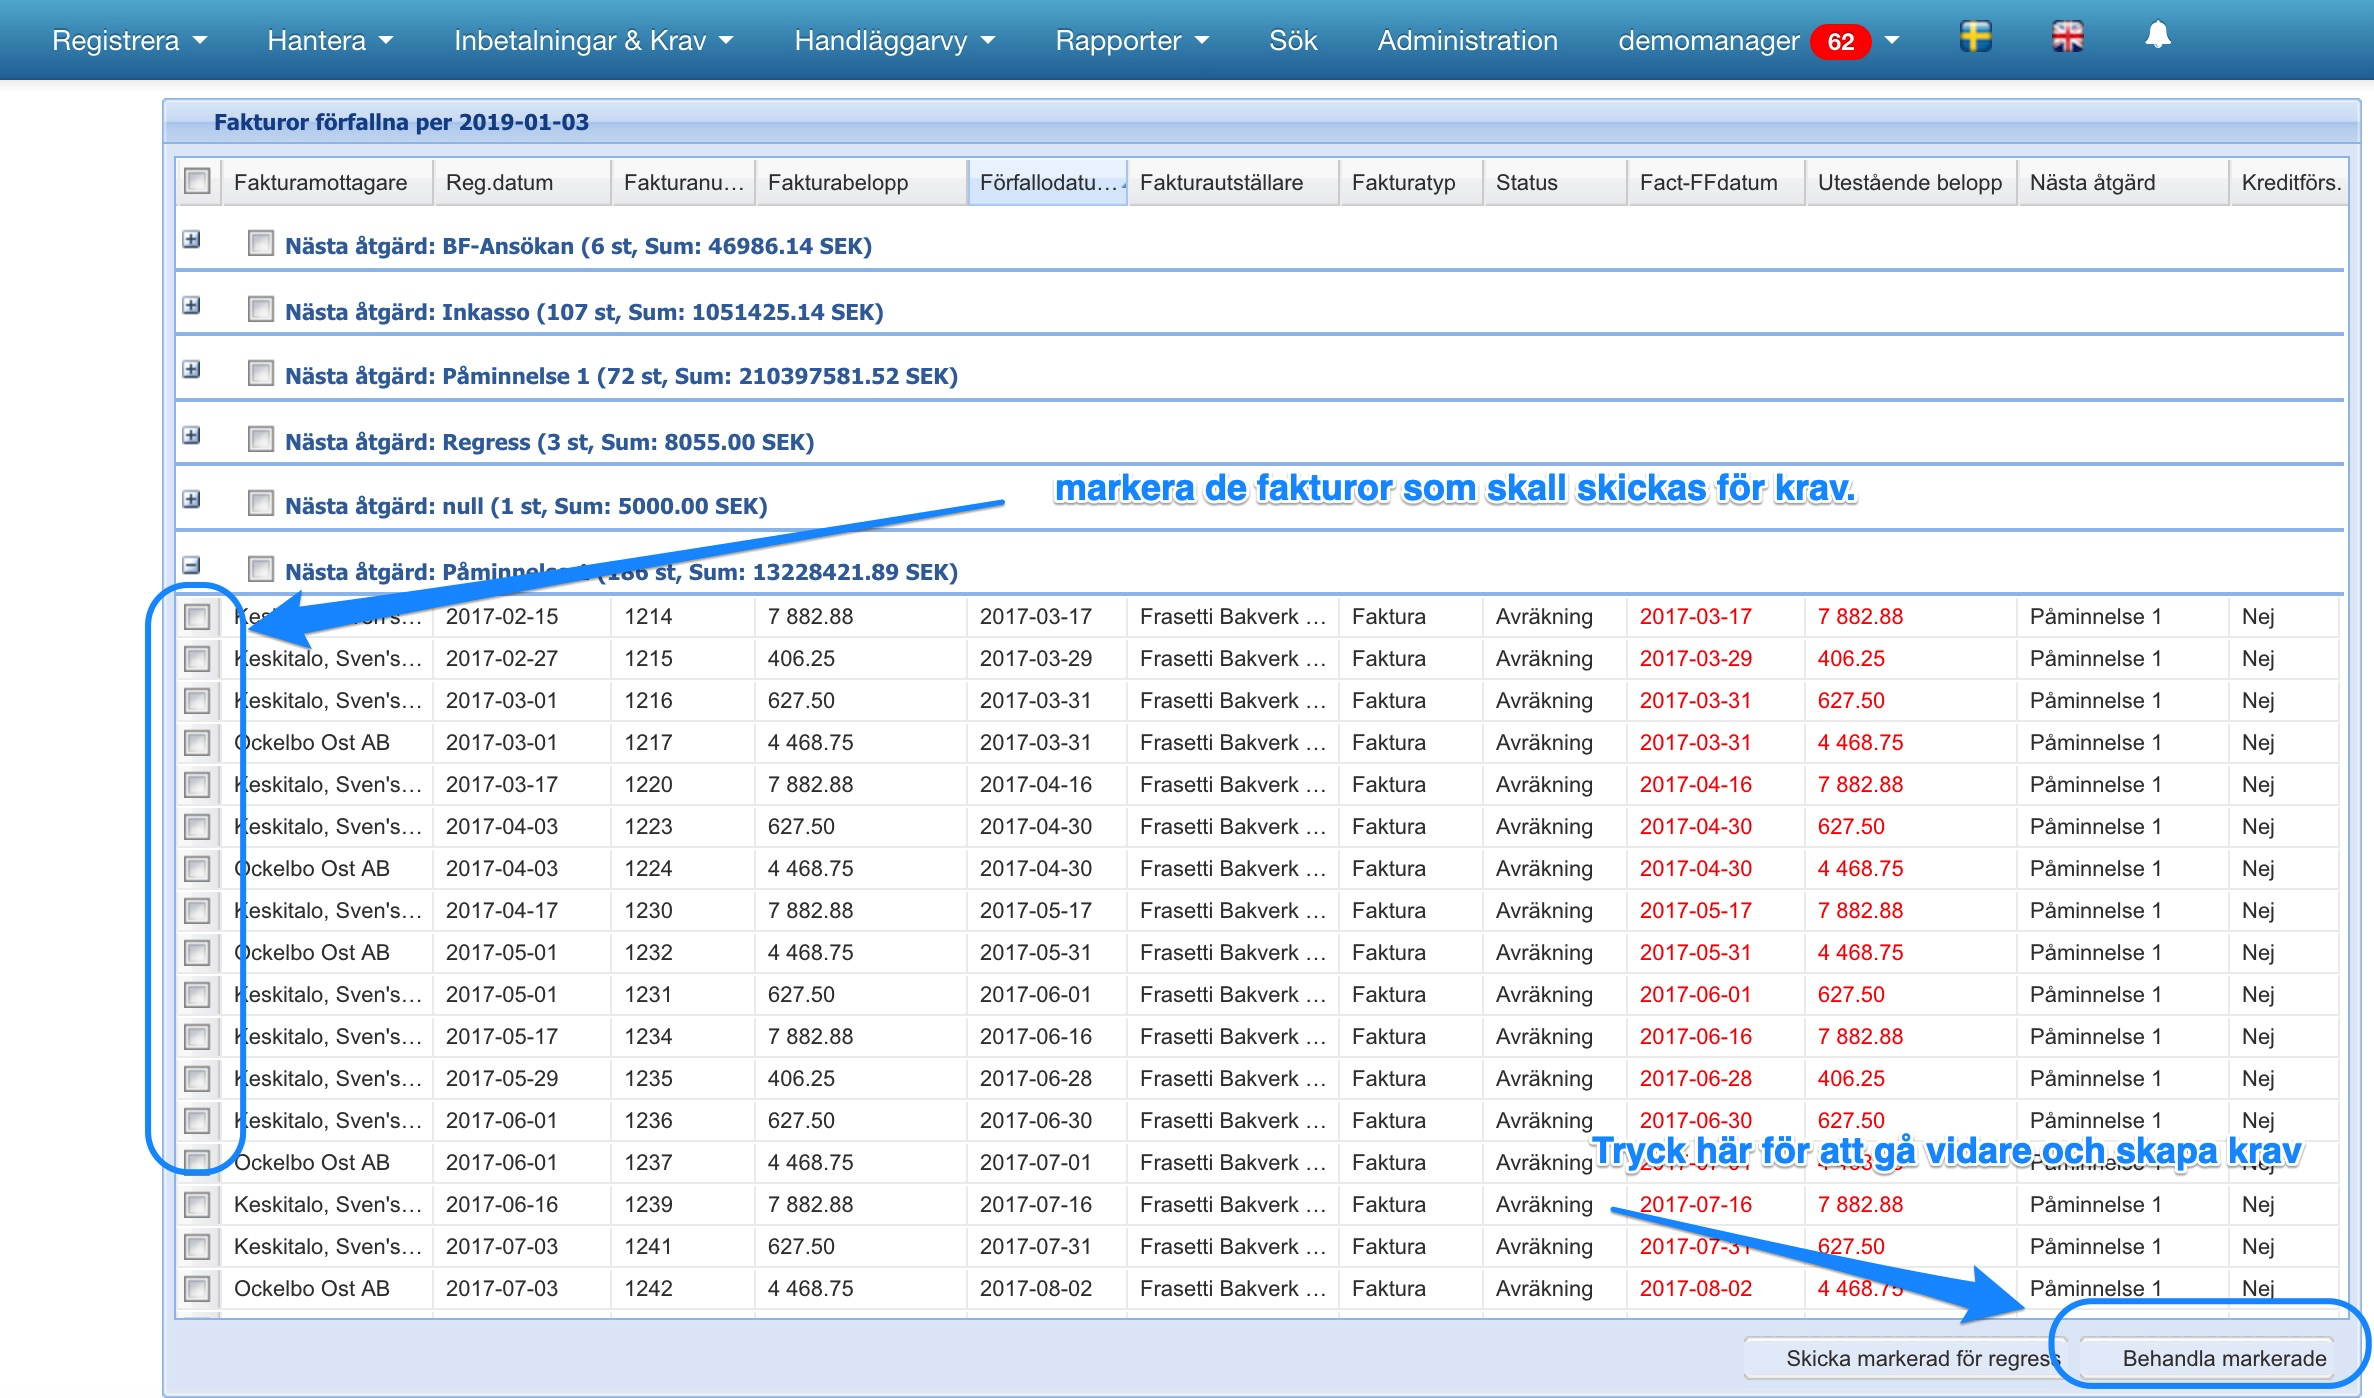Viewport: 2374px width, 1398px height.
Task: Click the British flag language icon
Action: click(x=2067, y=38)
